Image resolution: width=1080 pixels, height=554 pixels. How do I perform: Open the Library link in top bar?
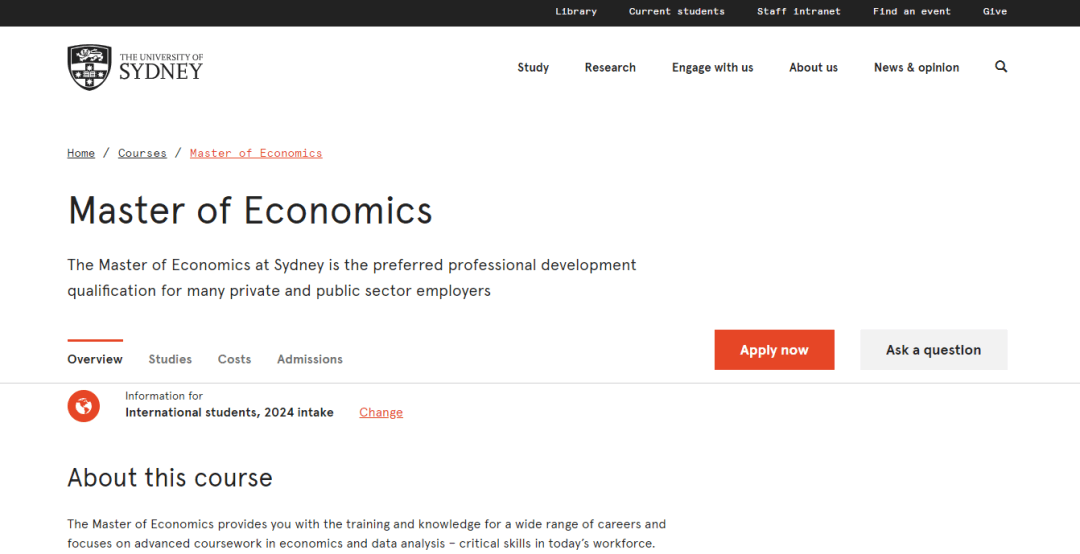576,12
